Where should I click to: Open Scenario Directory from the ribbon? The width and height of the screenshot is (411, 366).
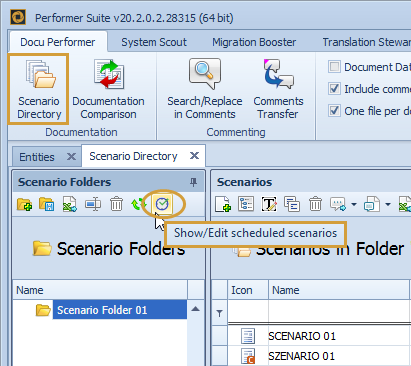(39, 89)
